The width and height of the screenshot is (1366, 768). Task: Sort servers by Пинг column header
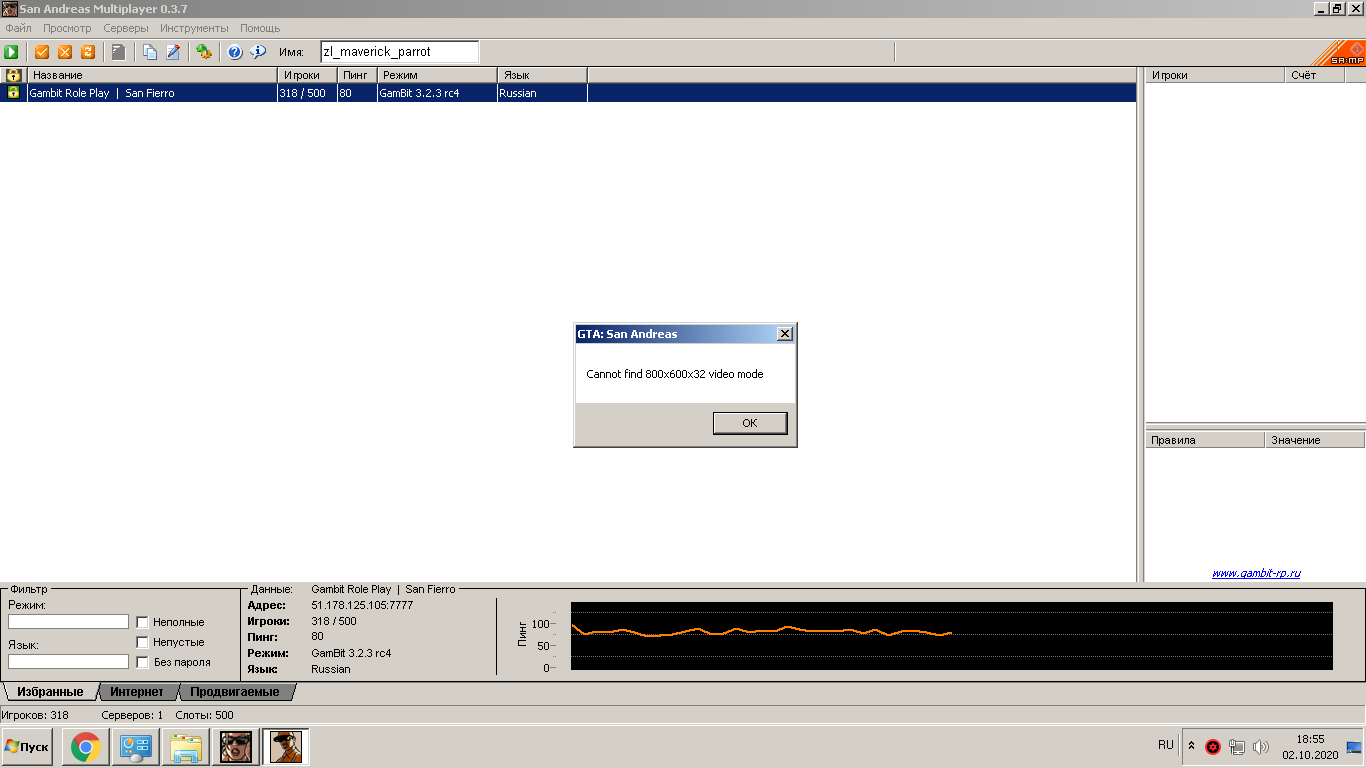(x=357, y=75)
